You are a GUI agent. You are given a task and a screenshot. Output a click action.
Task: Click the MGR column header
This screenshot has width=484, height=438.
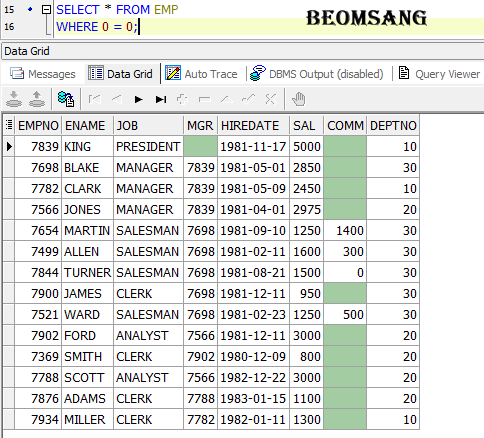coord(201,125)
